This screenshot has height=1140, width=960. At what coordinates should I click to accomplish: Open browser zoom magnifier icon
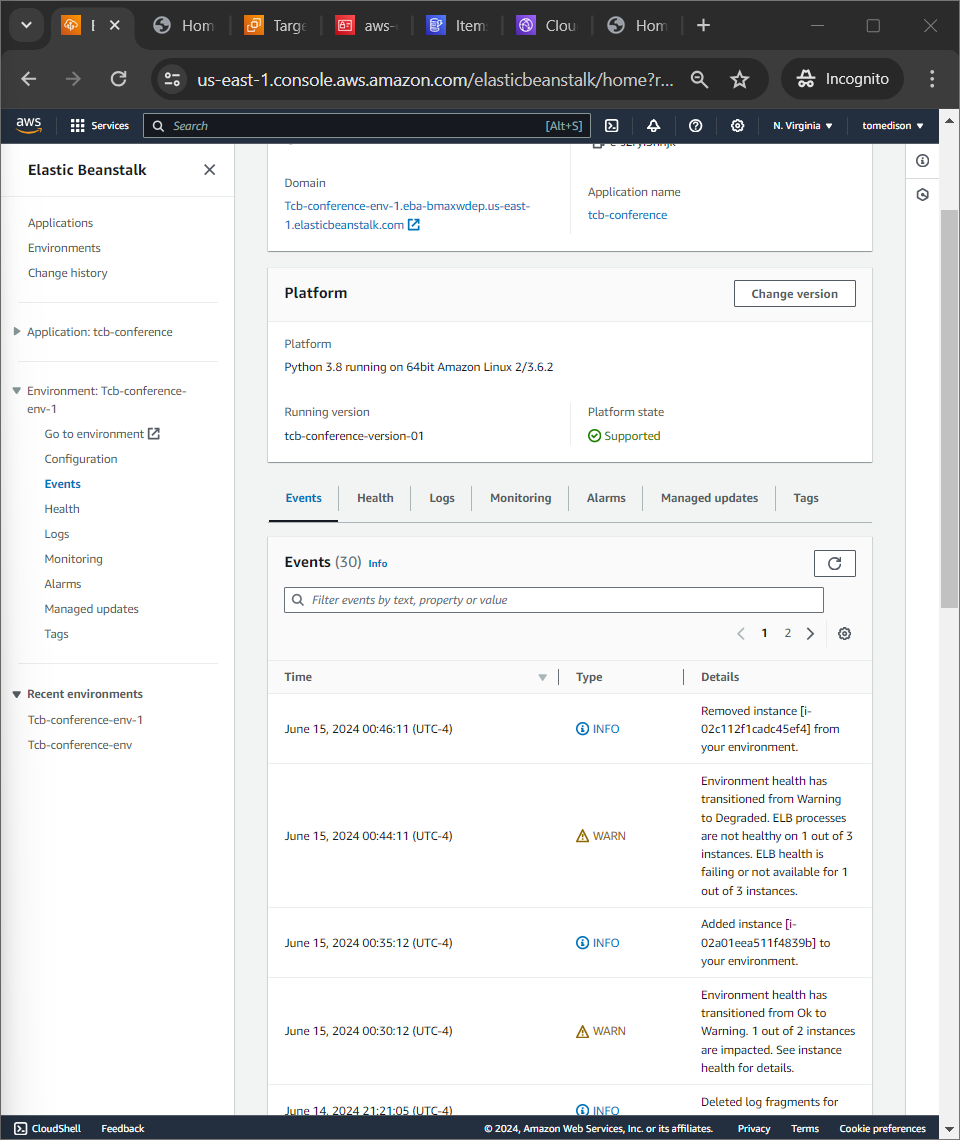pos(699,79)
